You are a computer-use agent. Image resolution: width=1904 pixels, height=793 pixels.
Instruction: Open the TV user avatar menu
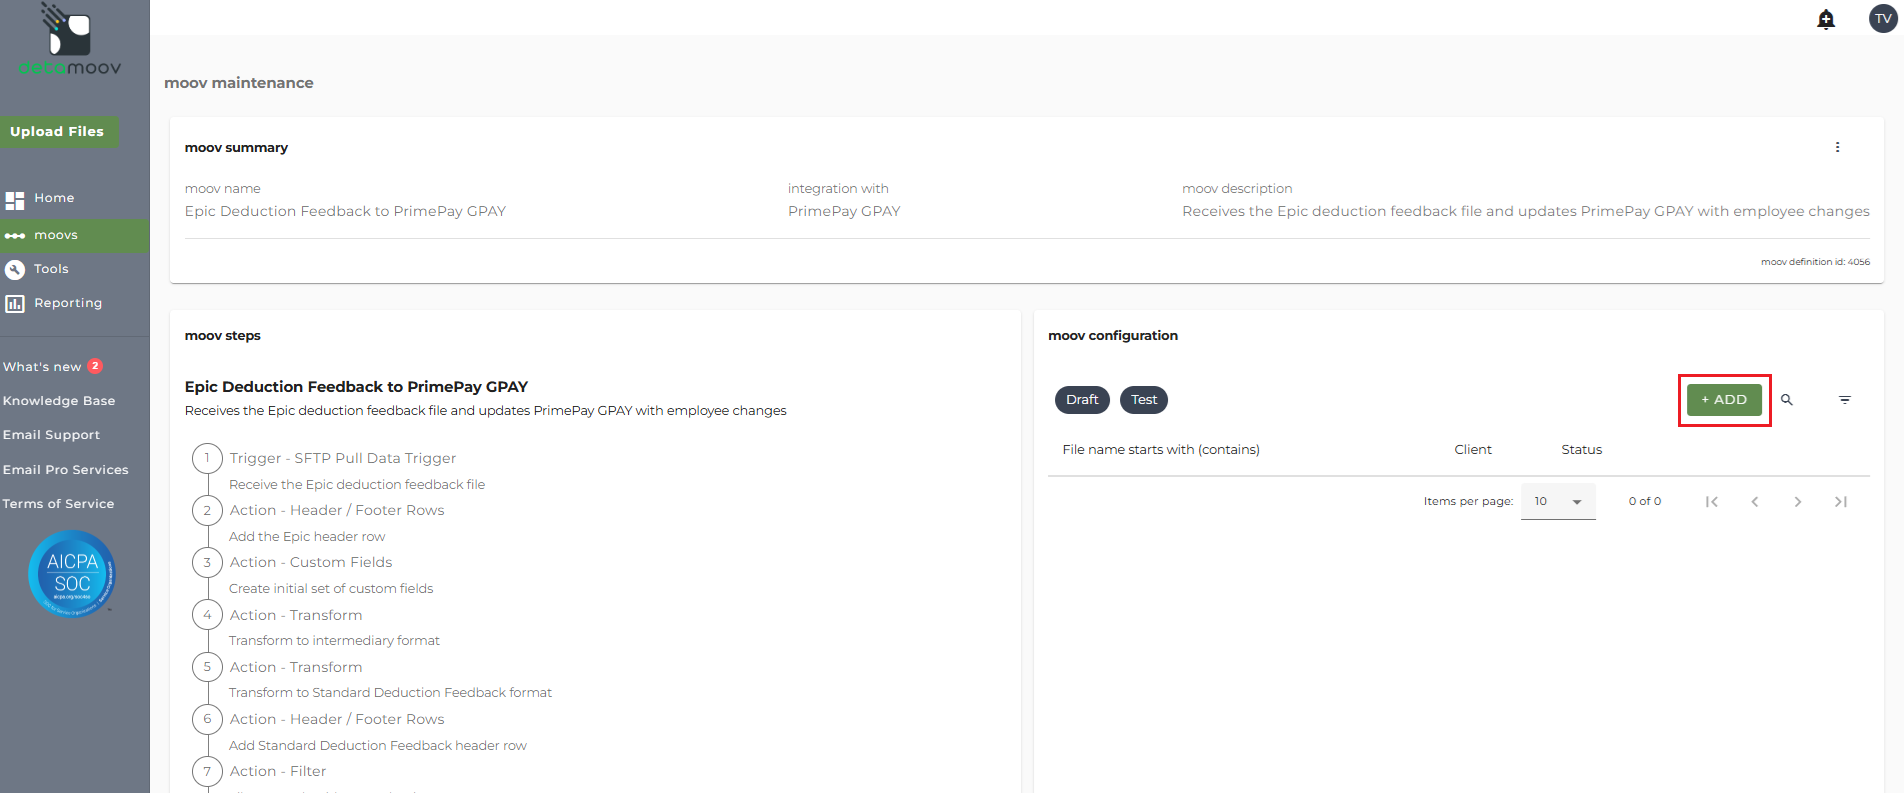(x=1883, y=19)
